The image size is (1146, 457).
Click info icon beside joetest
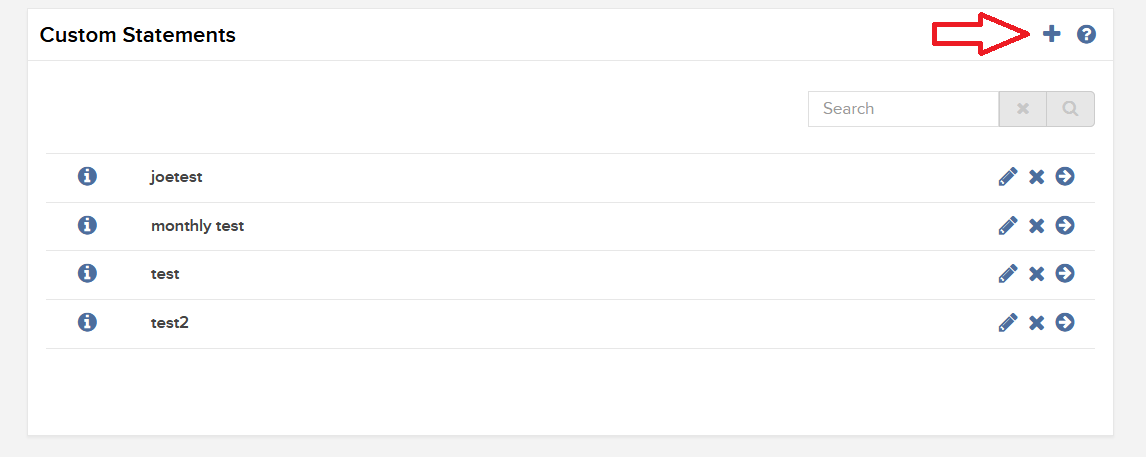pos(87,176)
